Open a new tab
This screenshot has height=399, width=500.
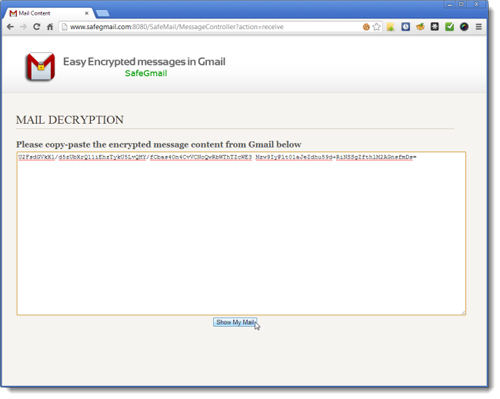pos(103,13)
